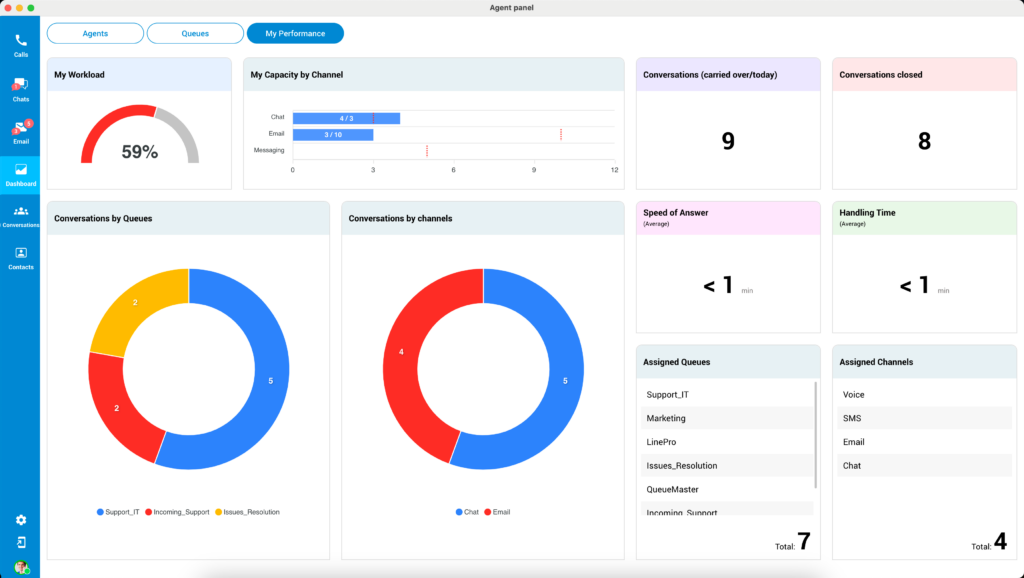1024x578 pixels.
Task: Select QueueMaster in Assigned Queues list
Action: [727, 489]
